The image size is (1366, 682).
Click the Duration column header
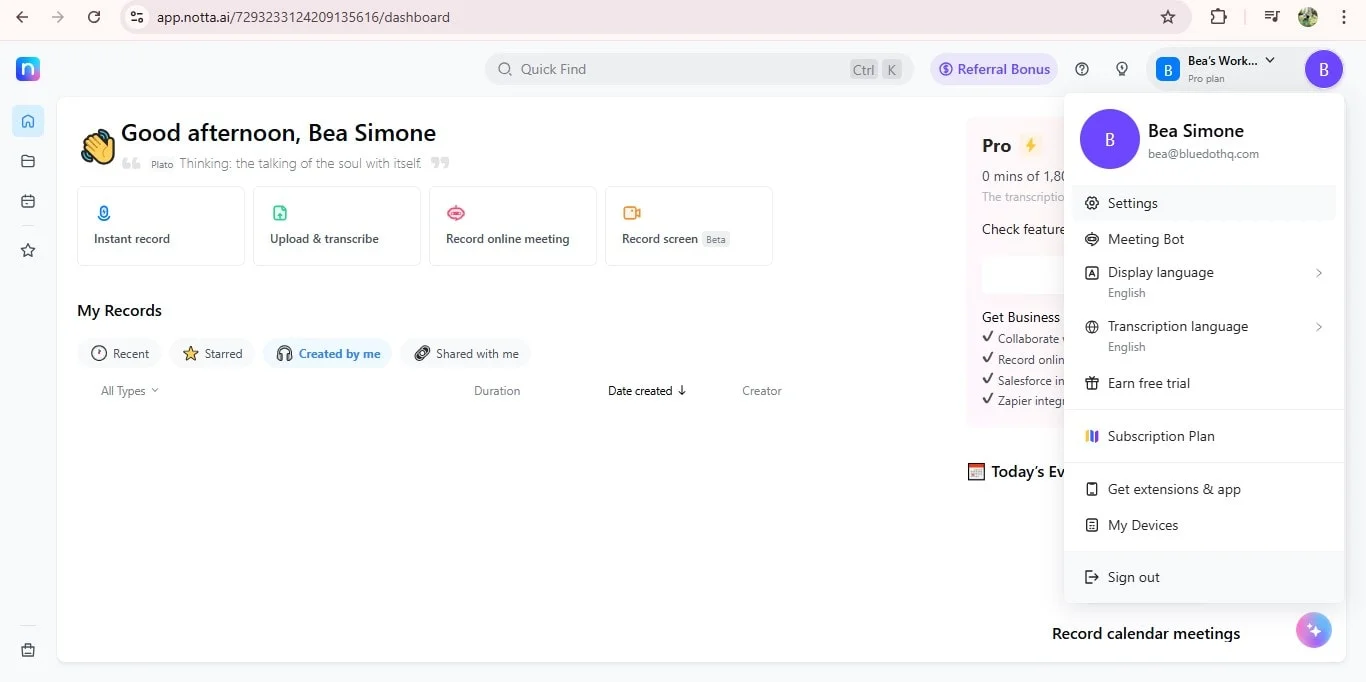coord(497,391)
